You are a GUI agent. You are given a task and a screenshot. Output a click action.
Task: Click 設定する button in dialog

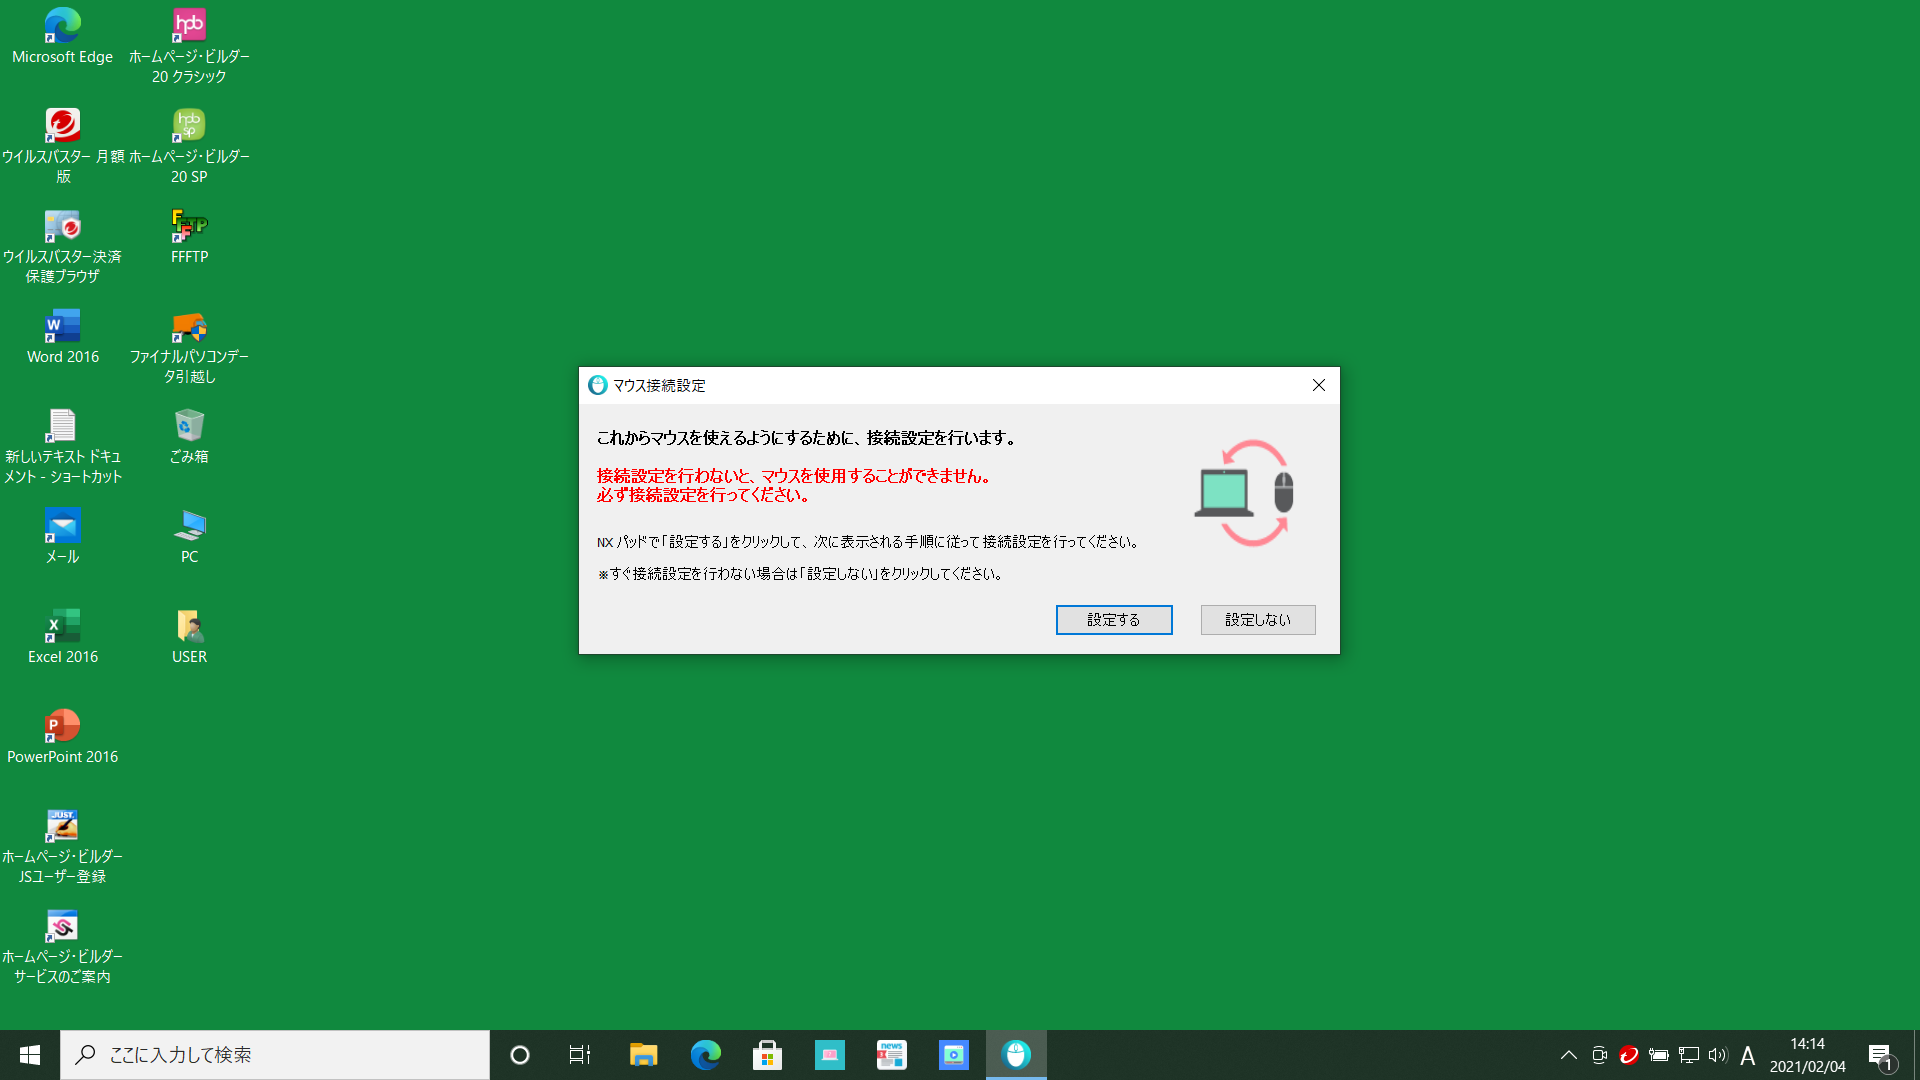(1113, 618)
